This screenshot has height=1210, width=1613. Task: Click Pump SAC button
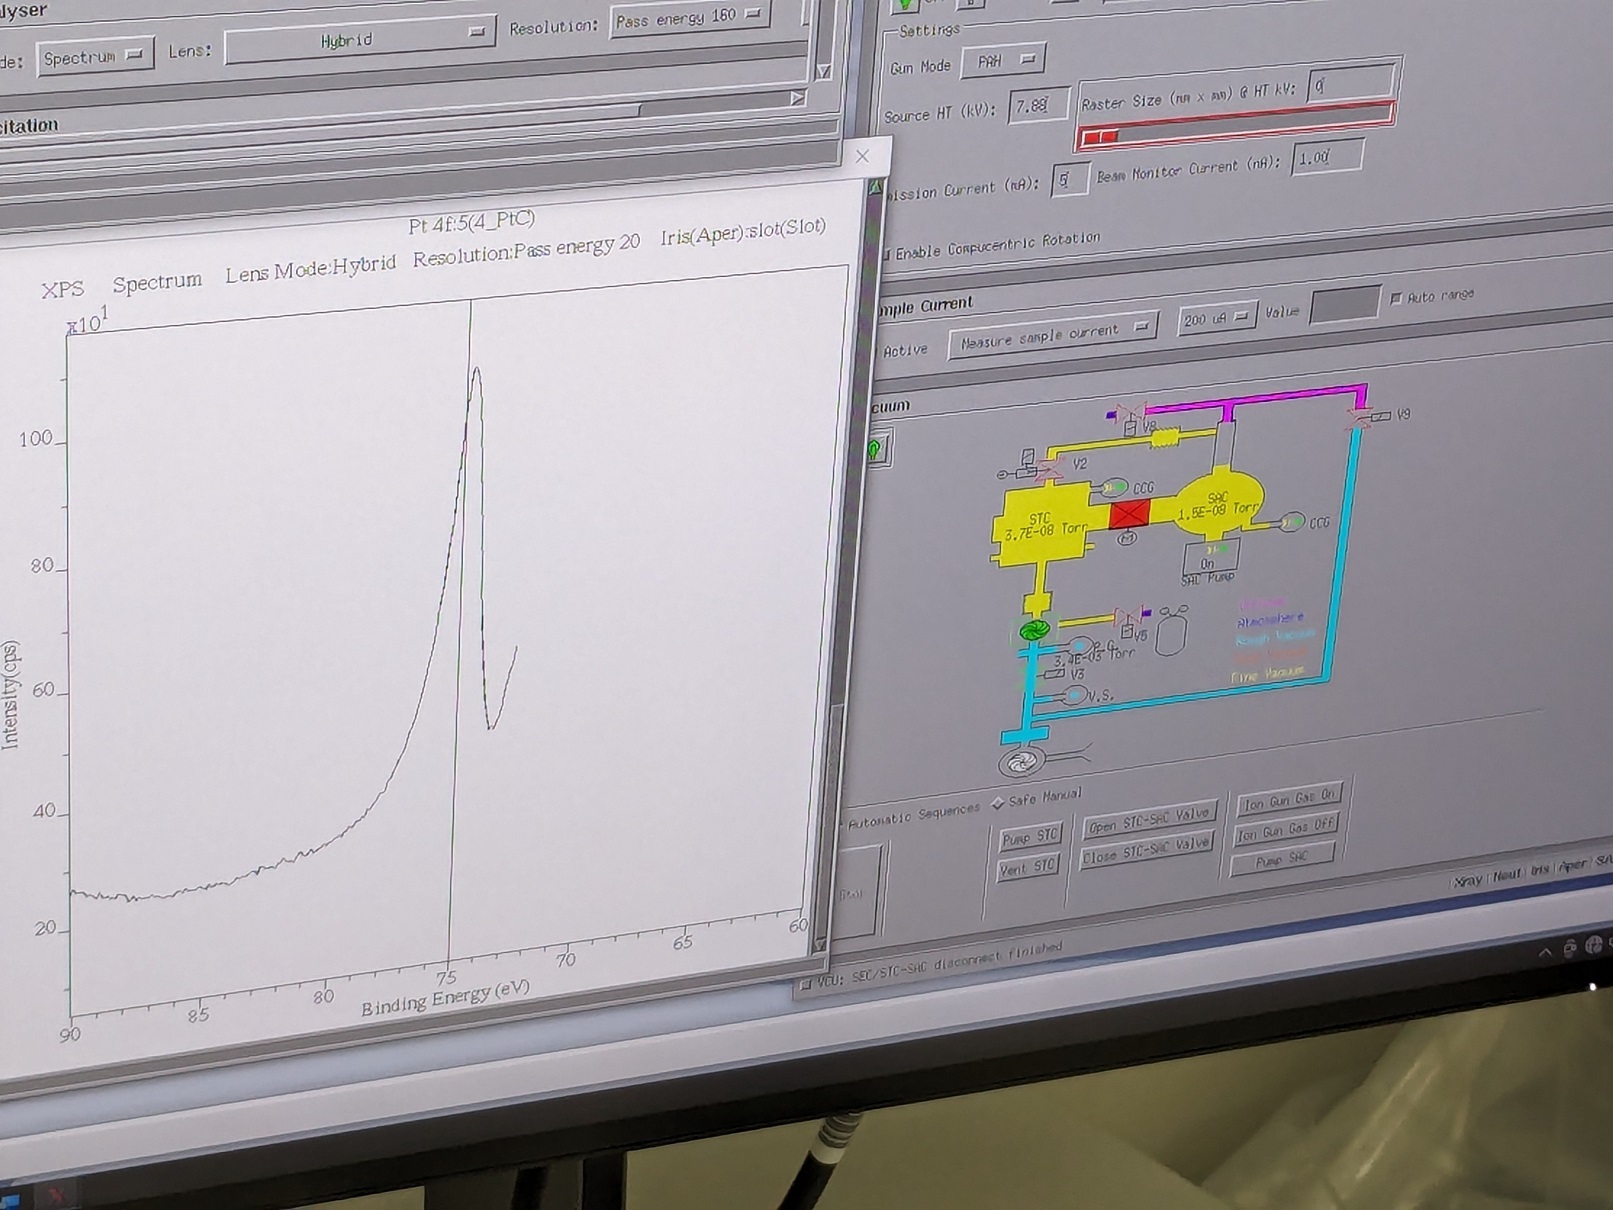click(1282, 860)
